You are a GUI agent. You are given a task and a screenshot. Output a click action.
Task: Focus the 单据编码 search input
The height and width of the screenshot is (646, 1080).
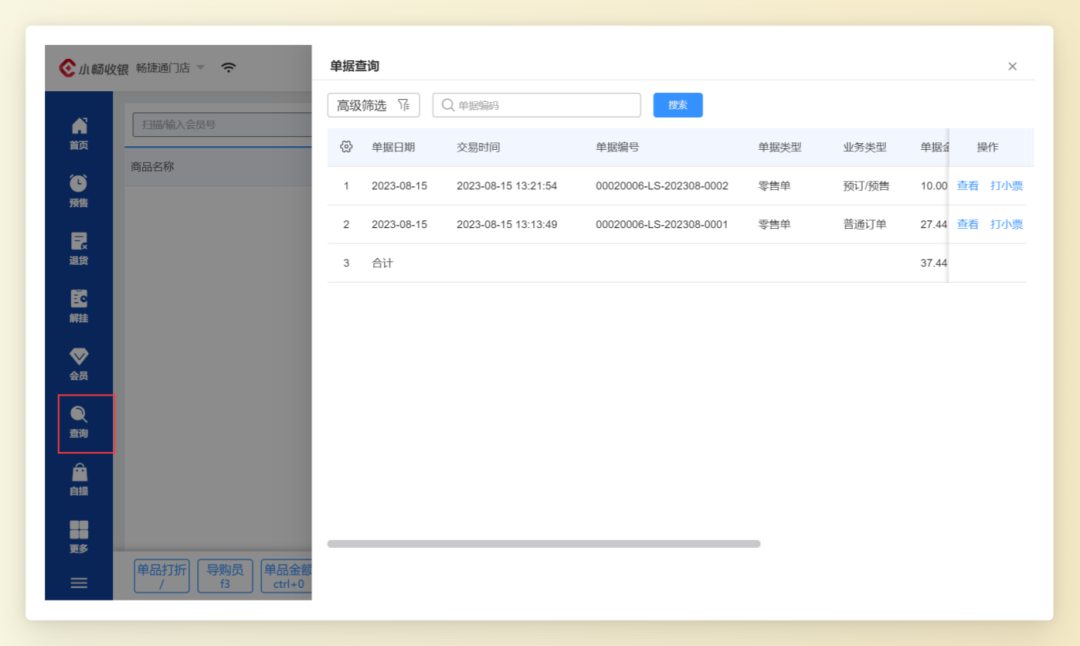pos(537,105)
